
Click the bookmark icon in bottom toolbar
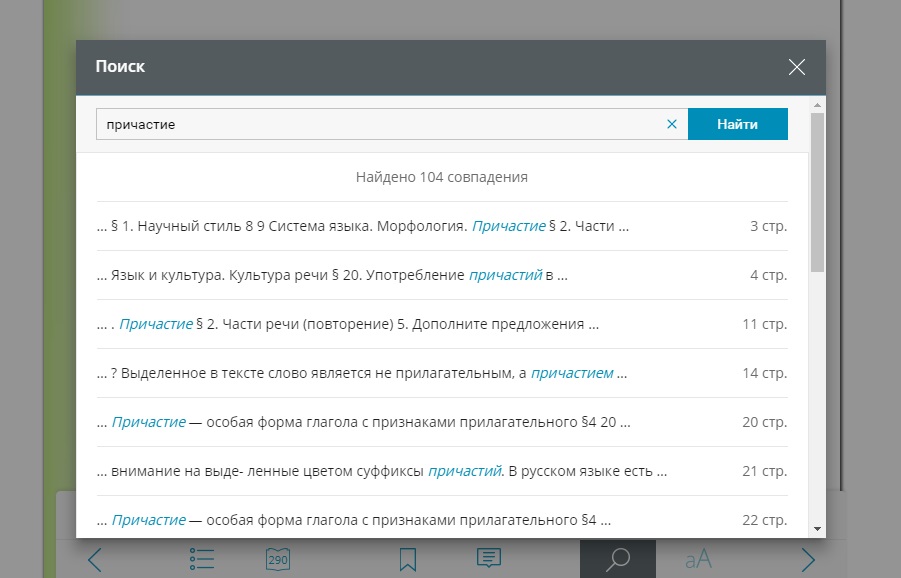click(407, 559)
